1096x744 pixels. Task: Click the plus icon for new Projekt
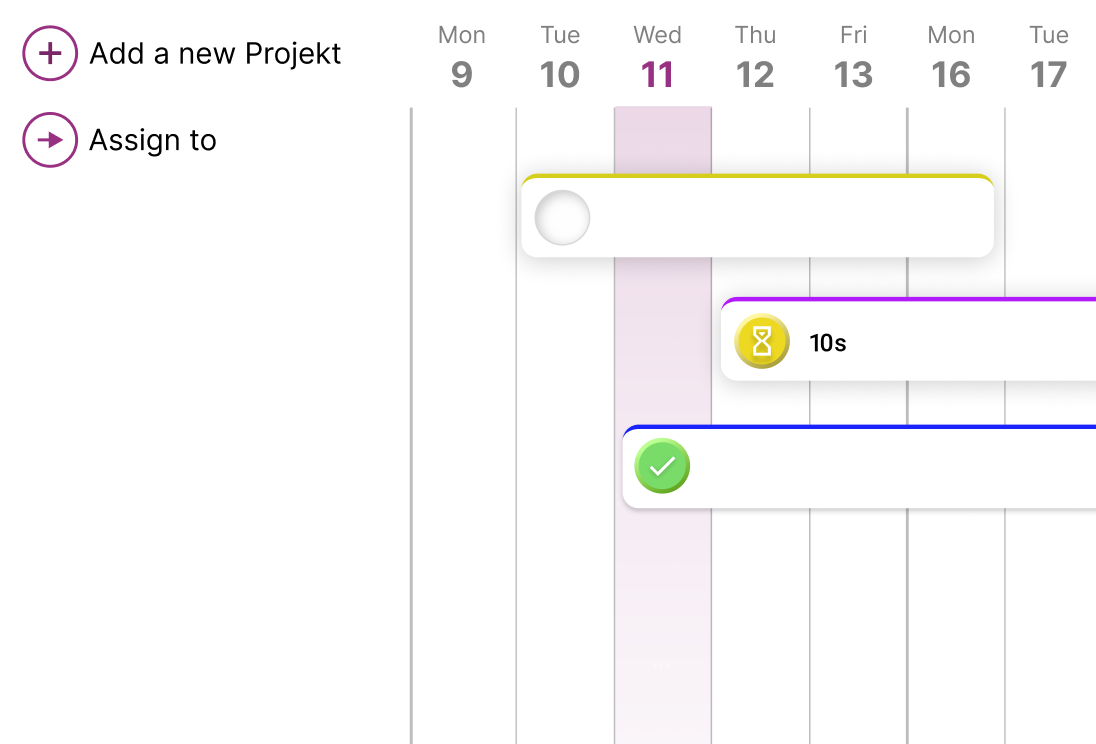pyautogui.click(x=50, y=53)
